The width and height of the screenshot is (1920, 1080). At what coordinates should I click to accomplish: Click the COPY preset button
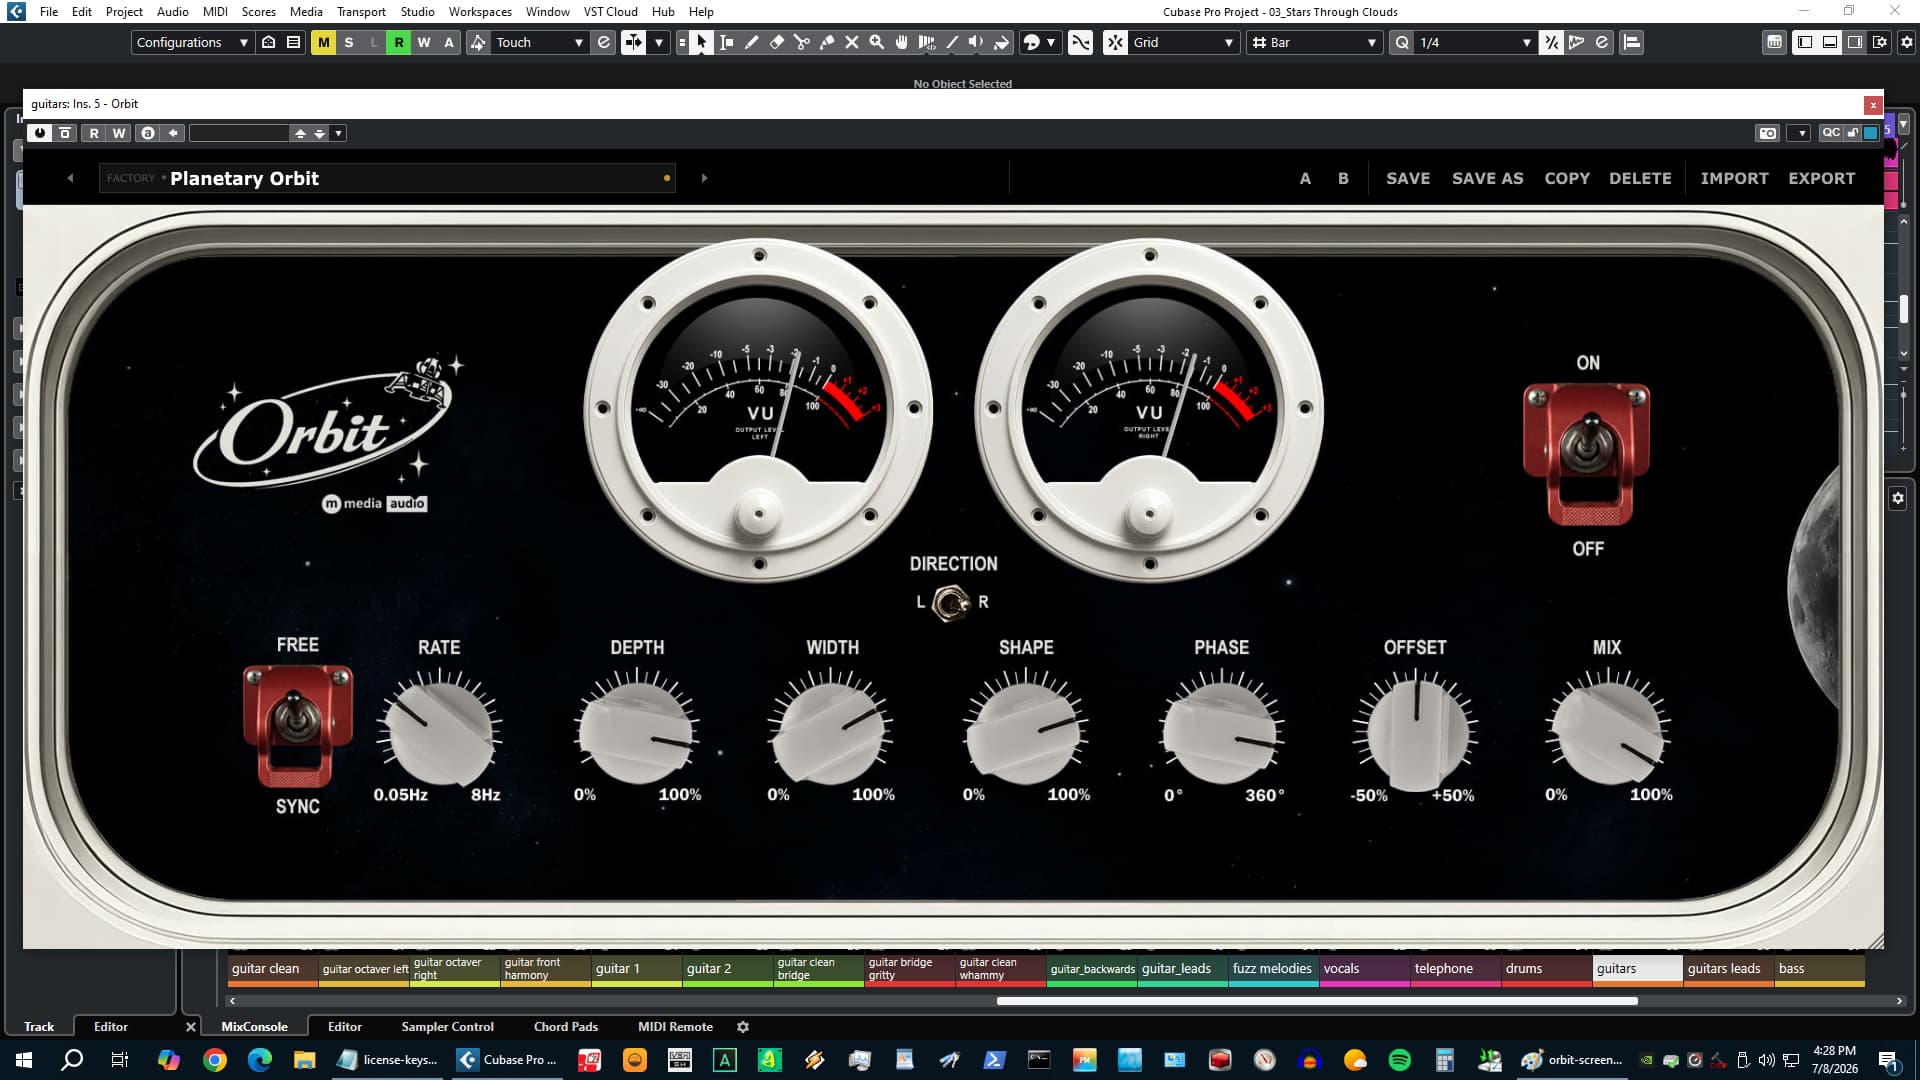(1566, 178)
